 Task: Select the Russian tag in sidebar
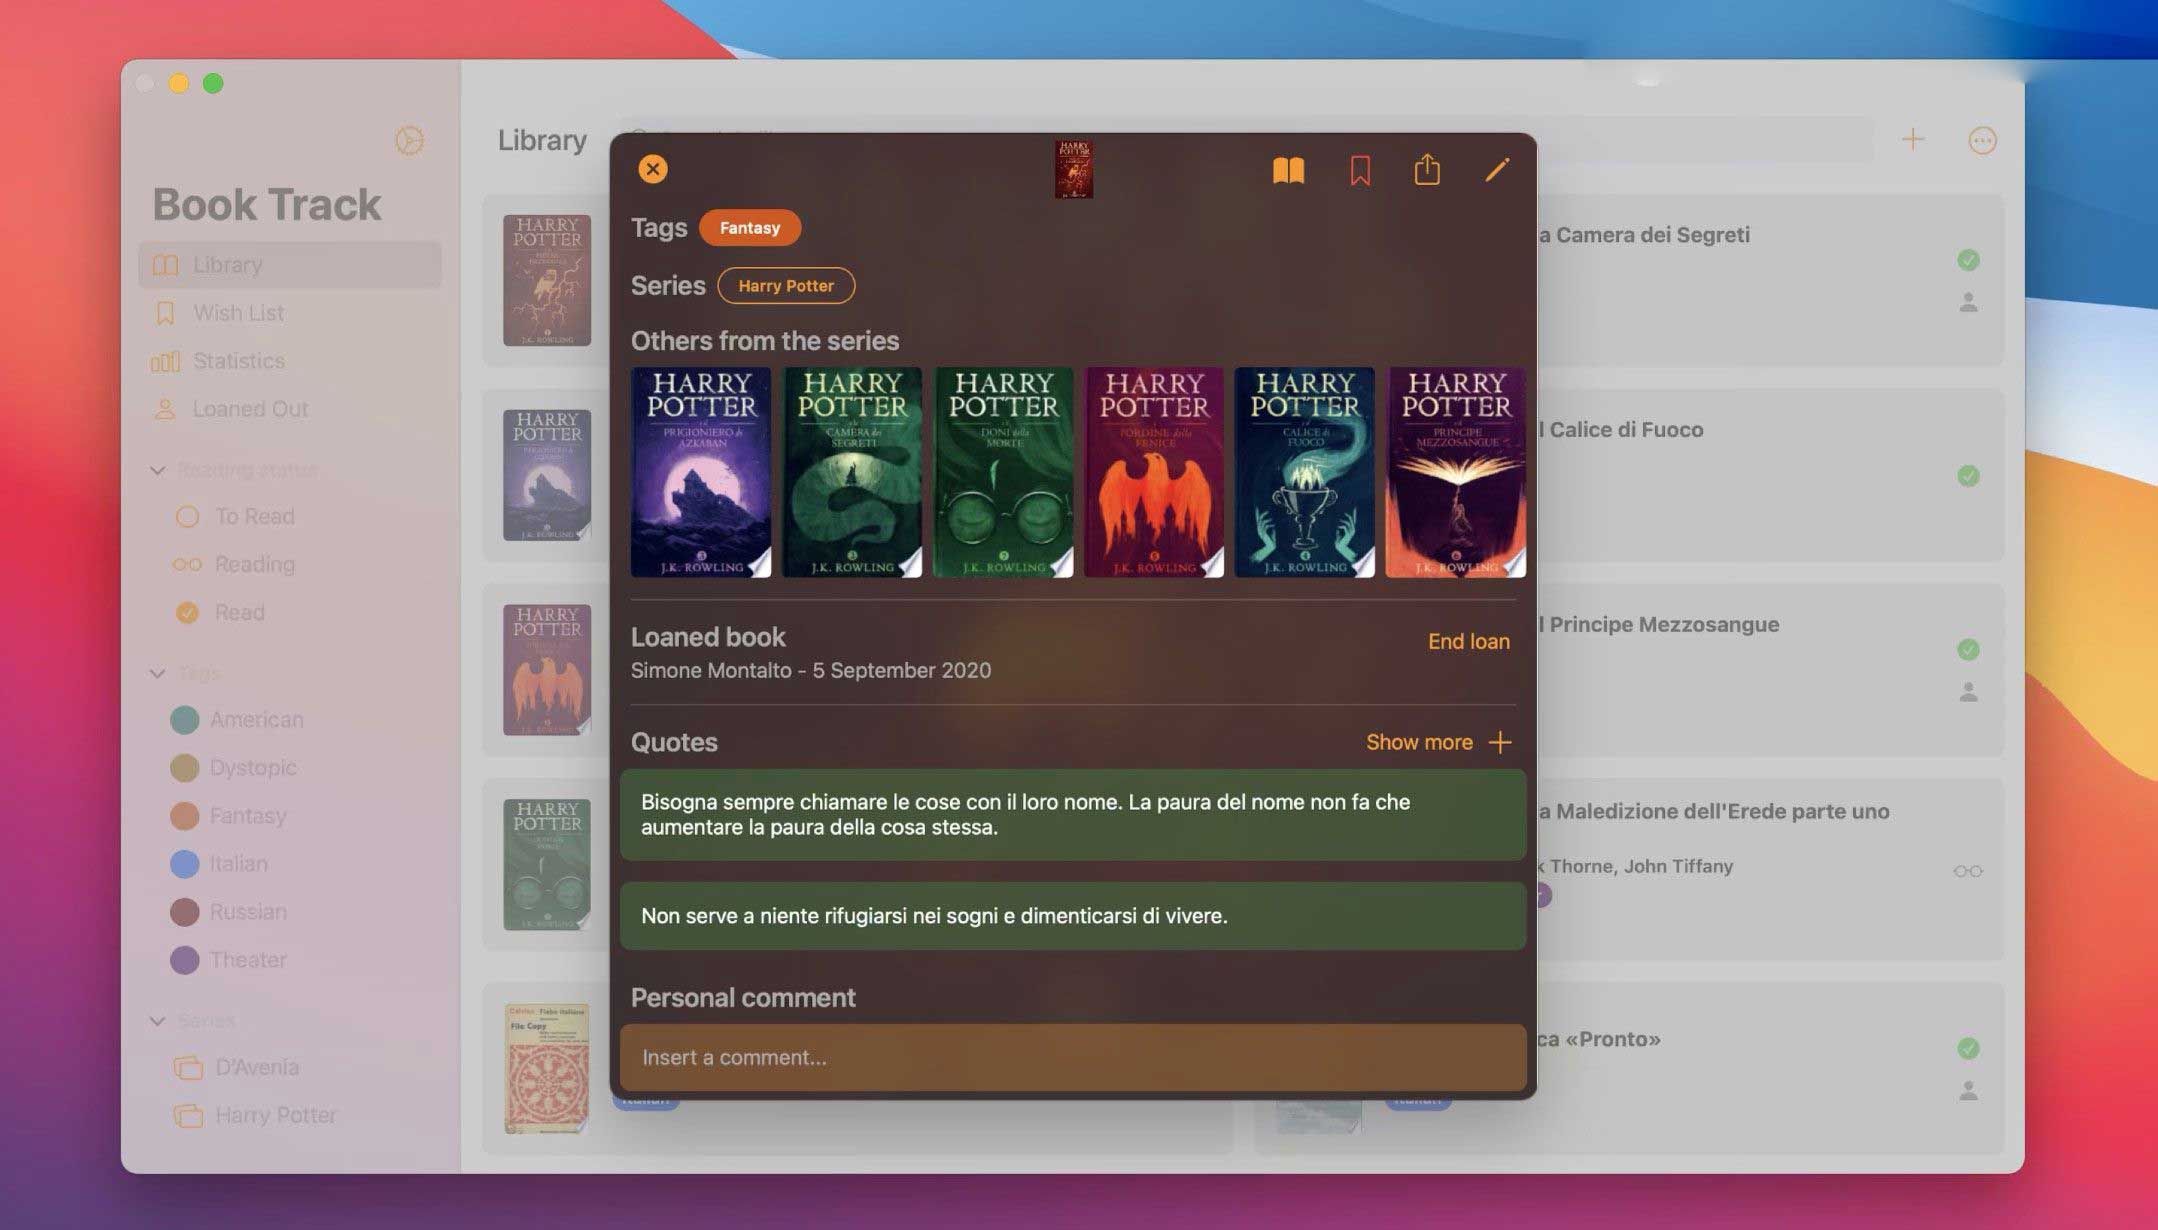point(229,912)
